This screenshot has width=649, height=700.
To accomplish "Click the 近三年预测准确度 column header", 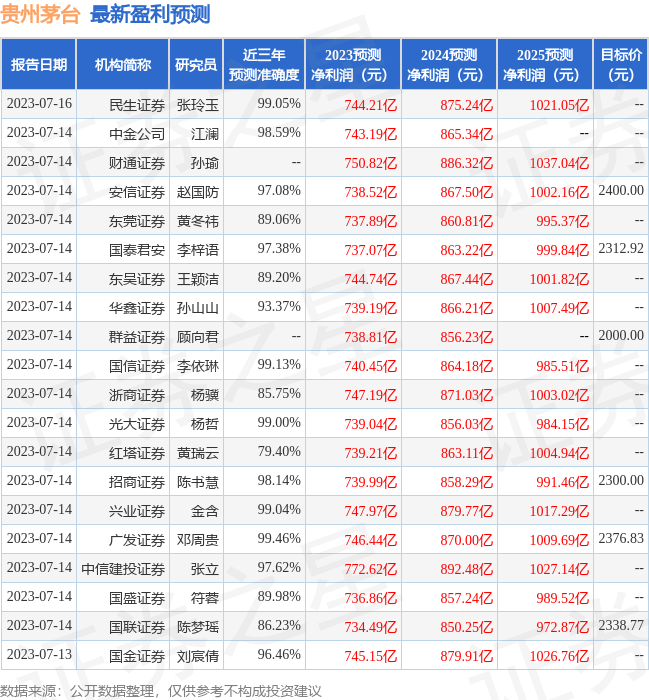I will [x=264, y=65].
